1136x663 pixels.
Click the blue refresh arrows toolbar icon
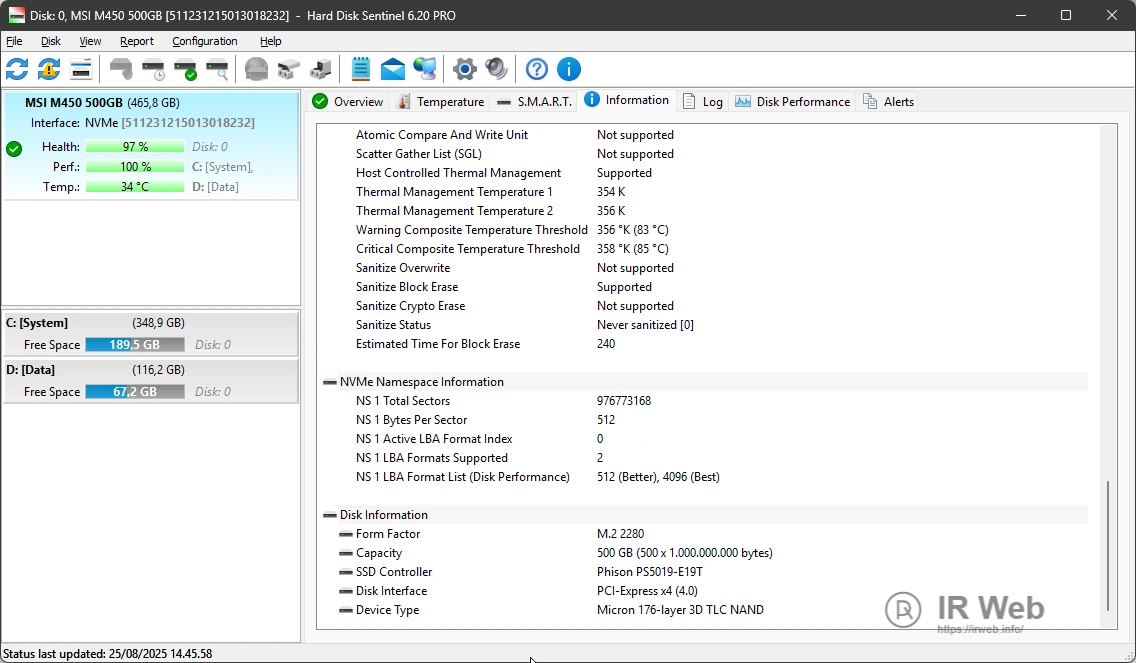17,69
